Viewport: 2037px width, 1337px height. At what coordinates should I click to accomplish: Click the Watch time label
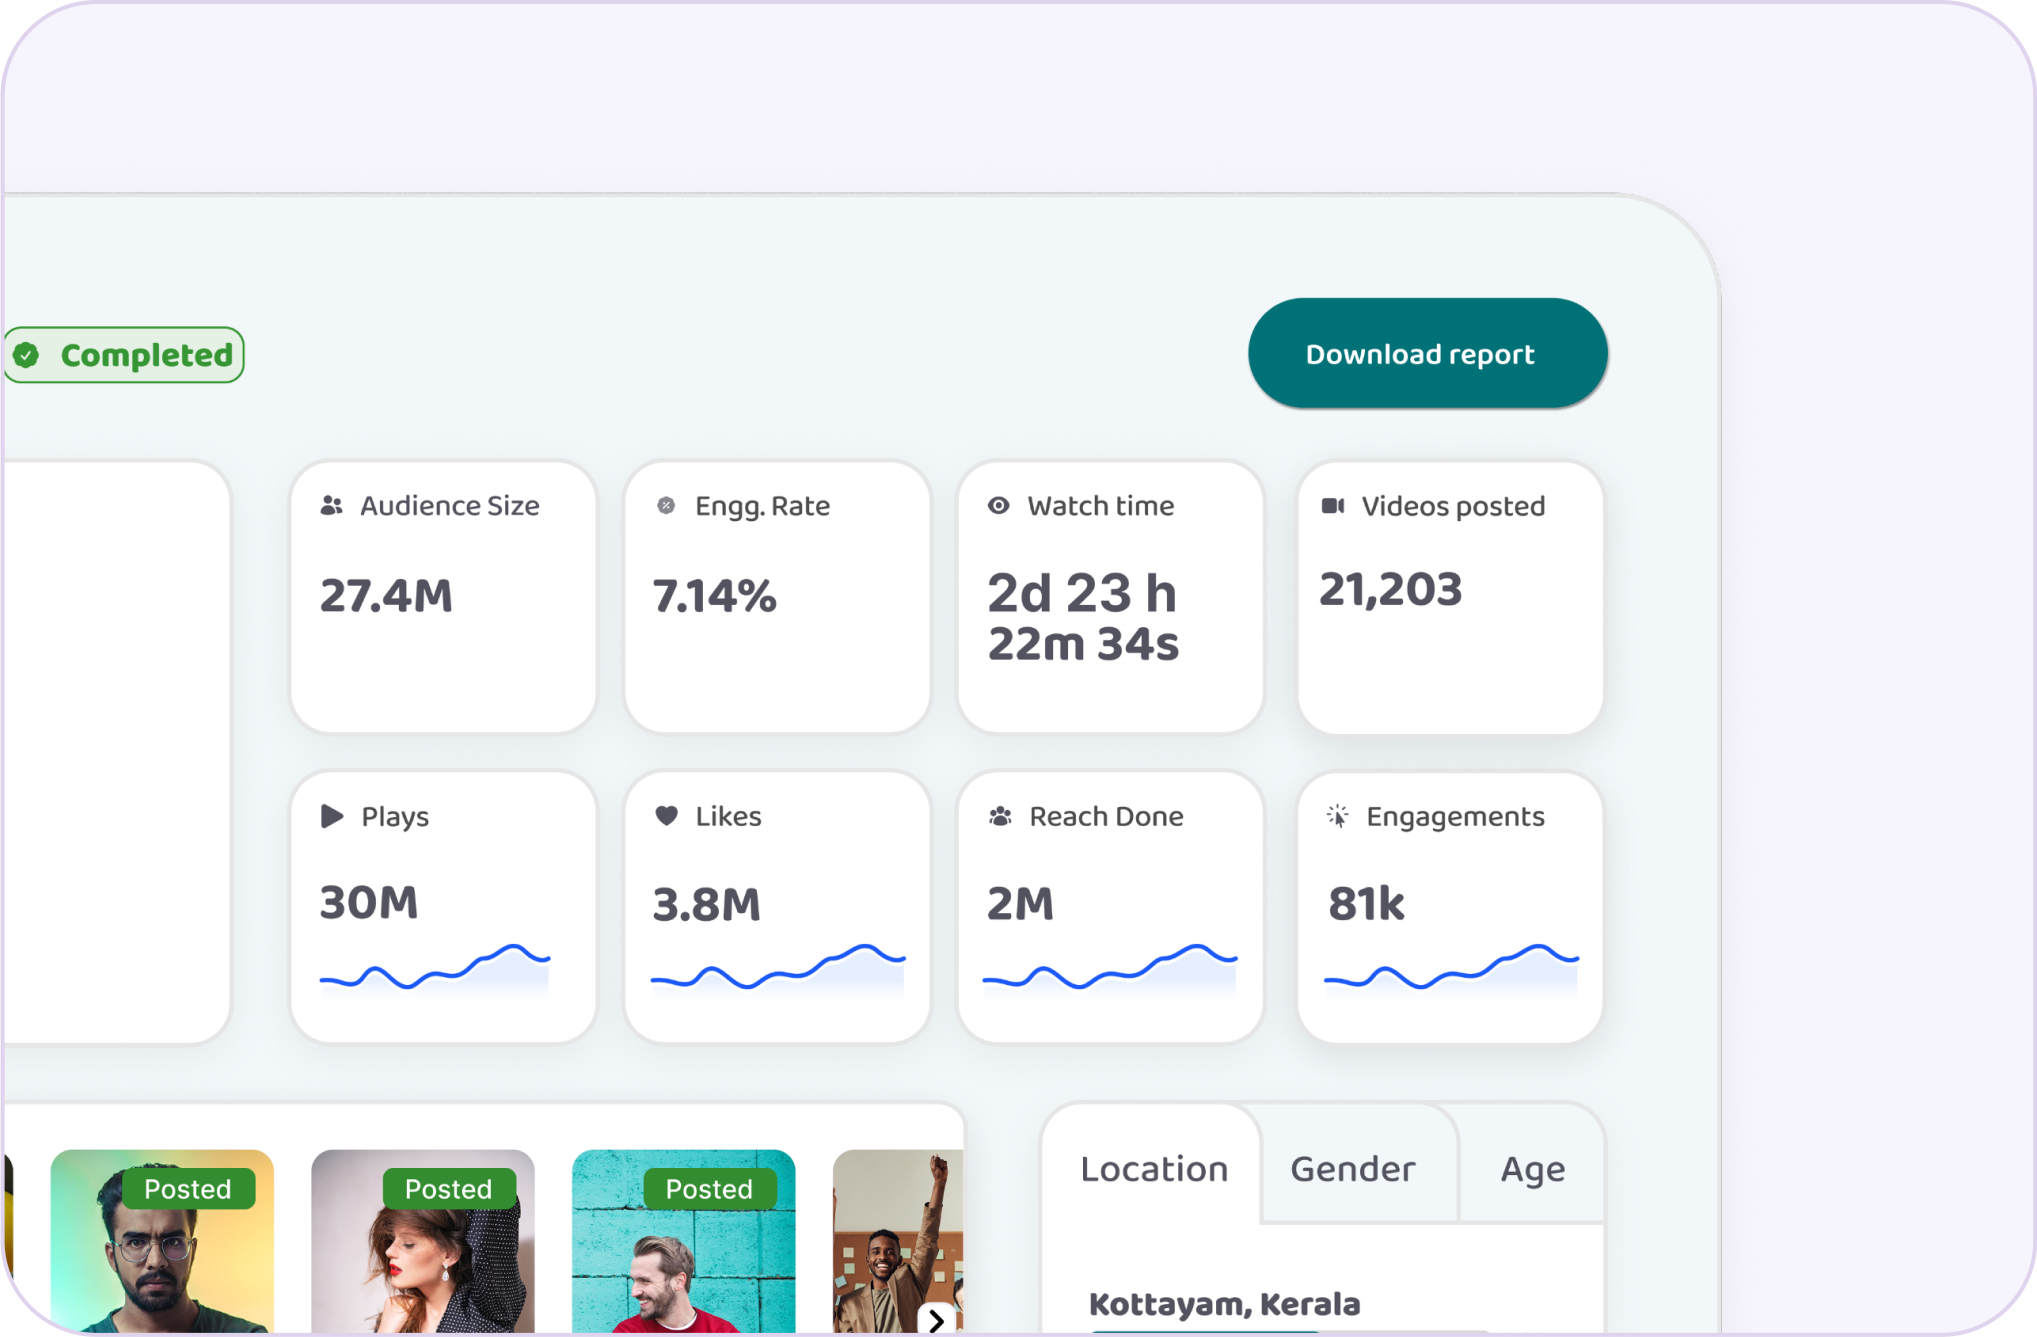1101,506
